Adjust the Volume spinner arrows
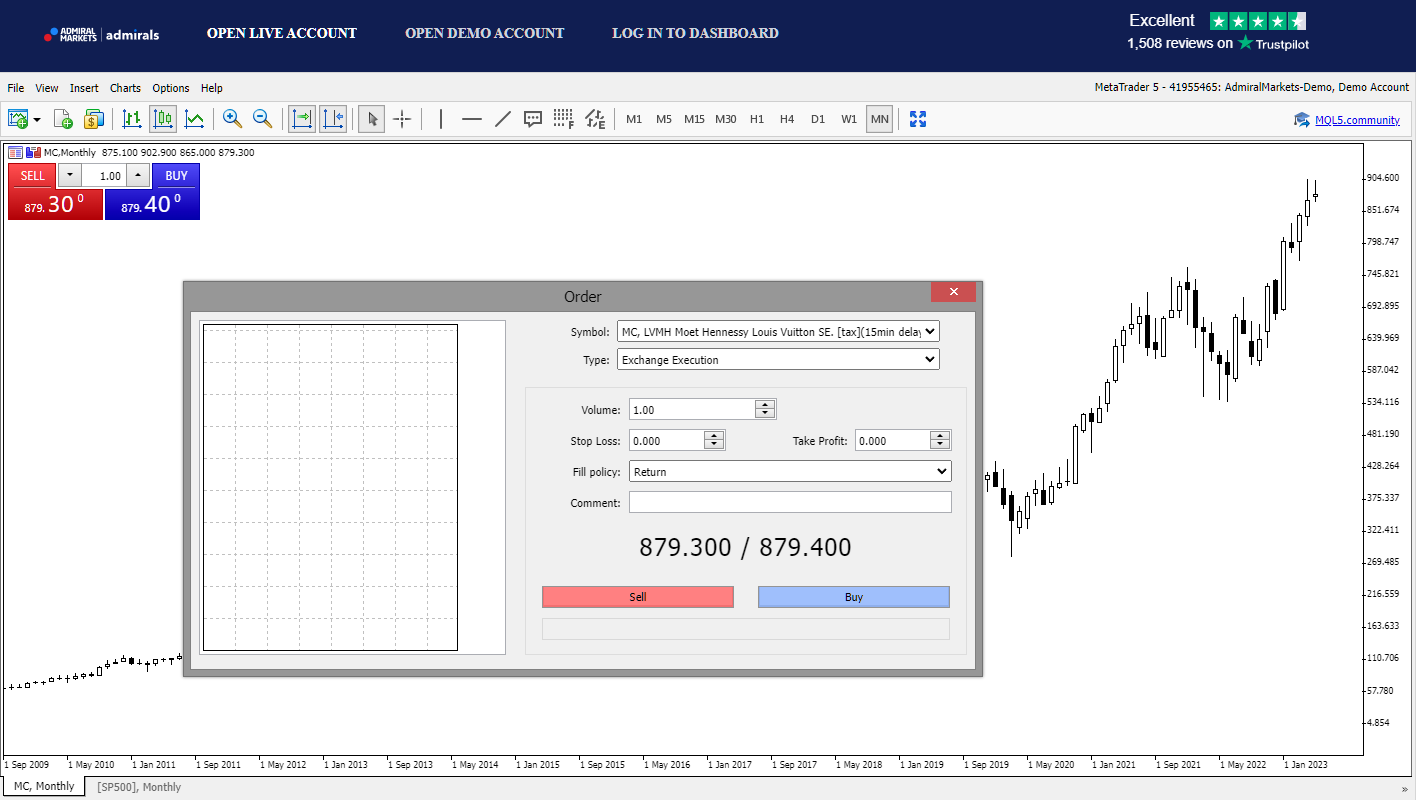This screenshot has width=1416, height=800. tap(765, 409)
